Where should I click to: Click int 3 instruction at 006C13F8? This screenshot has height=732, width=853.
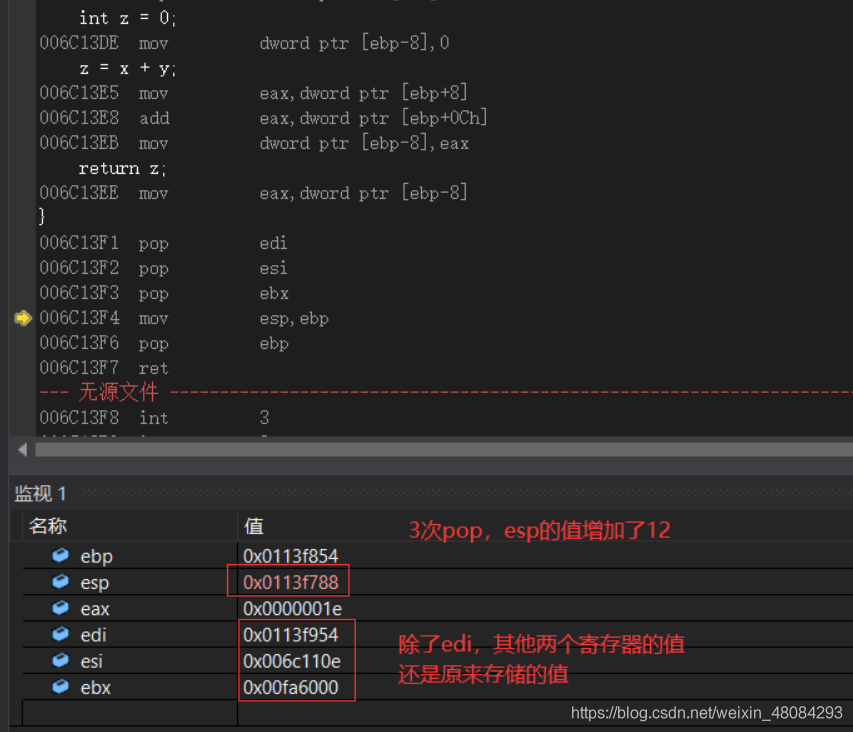pyautogui.click(x=154, y=418)
